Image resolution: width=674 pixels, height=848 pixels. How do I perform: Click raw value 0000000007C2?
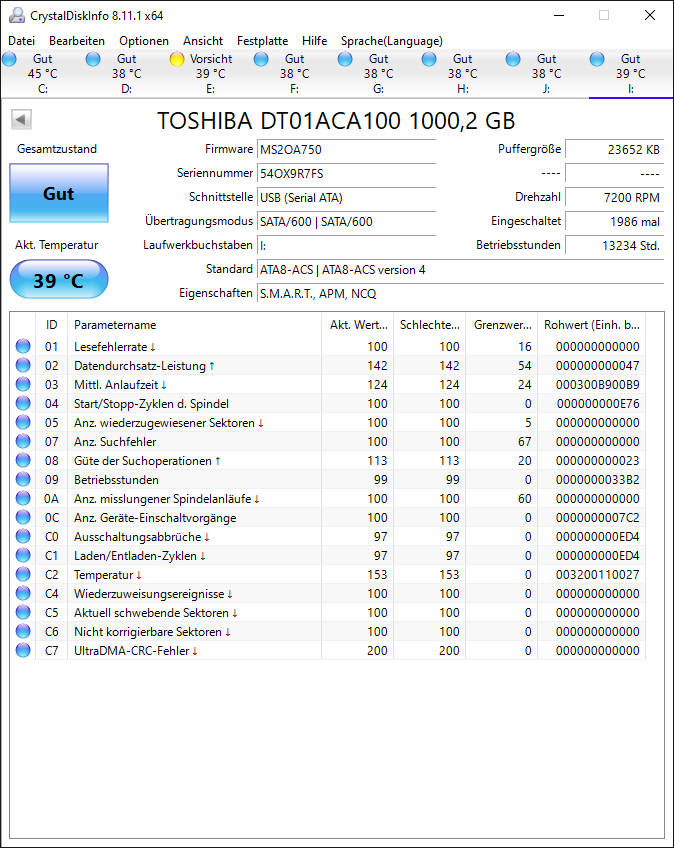tap(597, 518)
